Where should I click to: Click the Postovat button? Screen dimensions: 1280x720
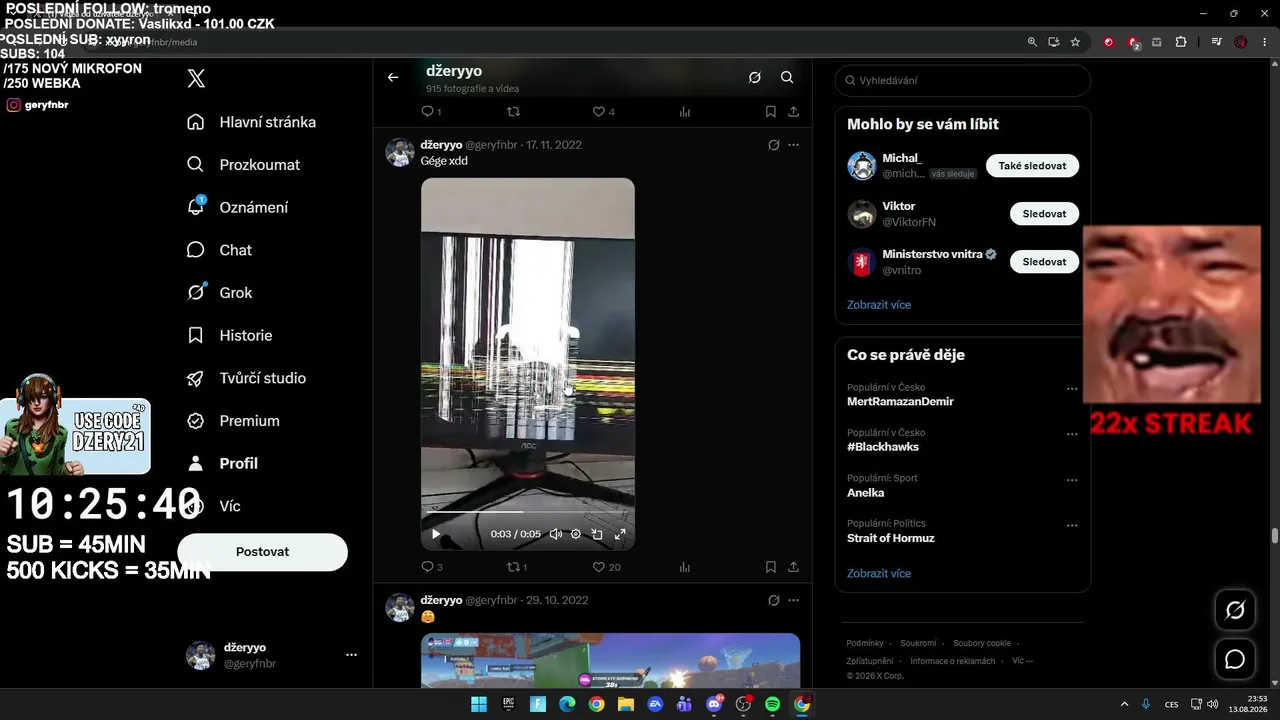tap(262, 552)
